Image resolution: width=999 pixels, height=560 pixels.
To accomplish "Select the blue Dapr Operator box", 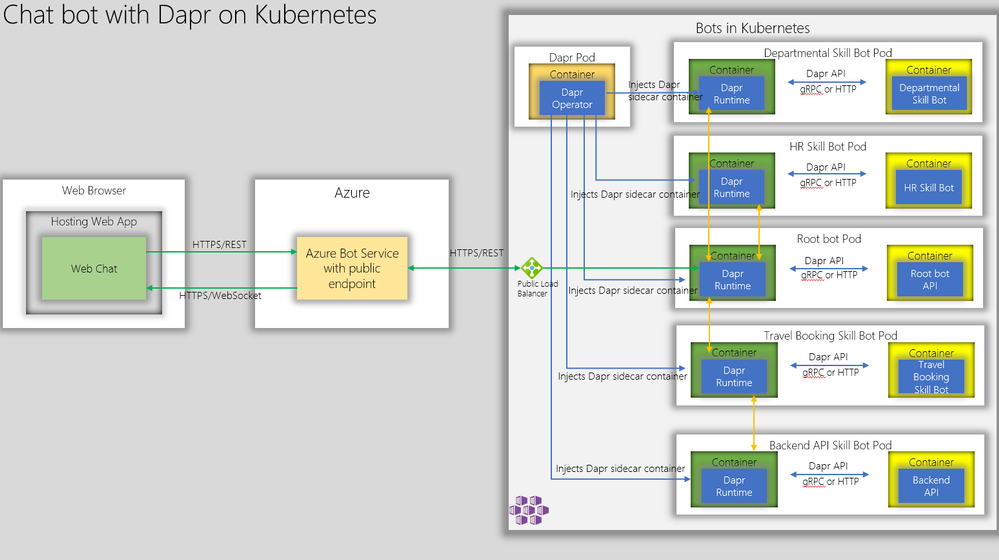I will (572, 98).
